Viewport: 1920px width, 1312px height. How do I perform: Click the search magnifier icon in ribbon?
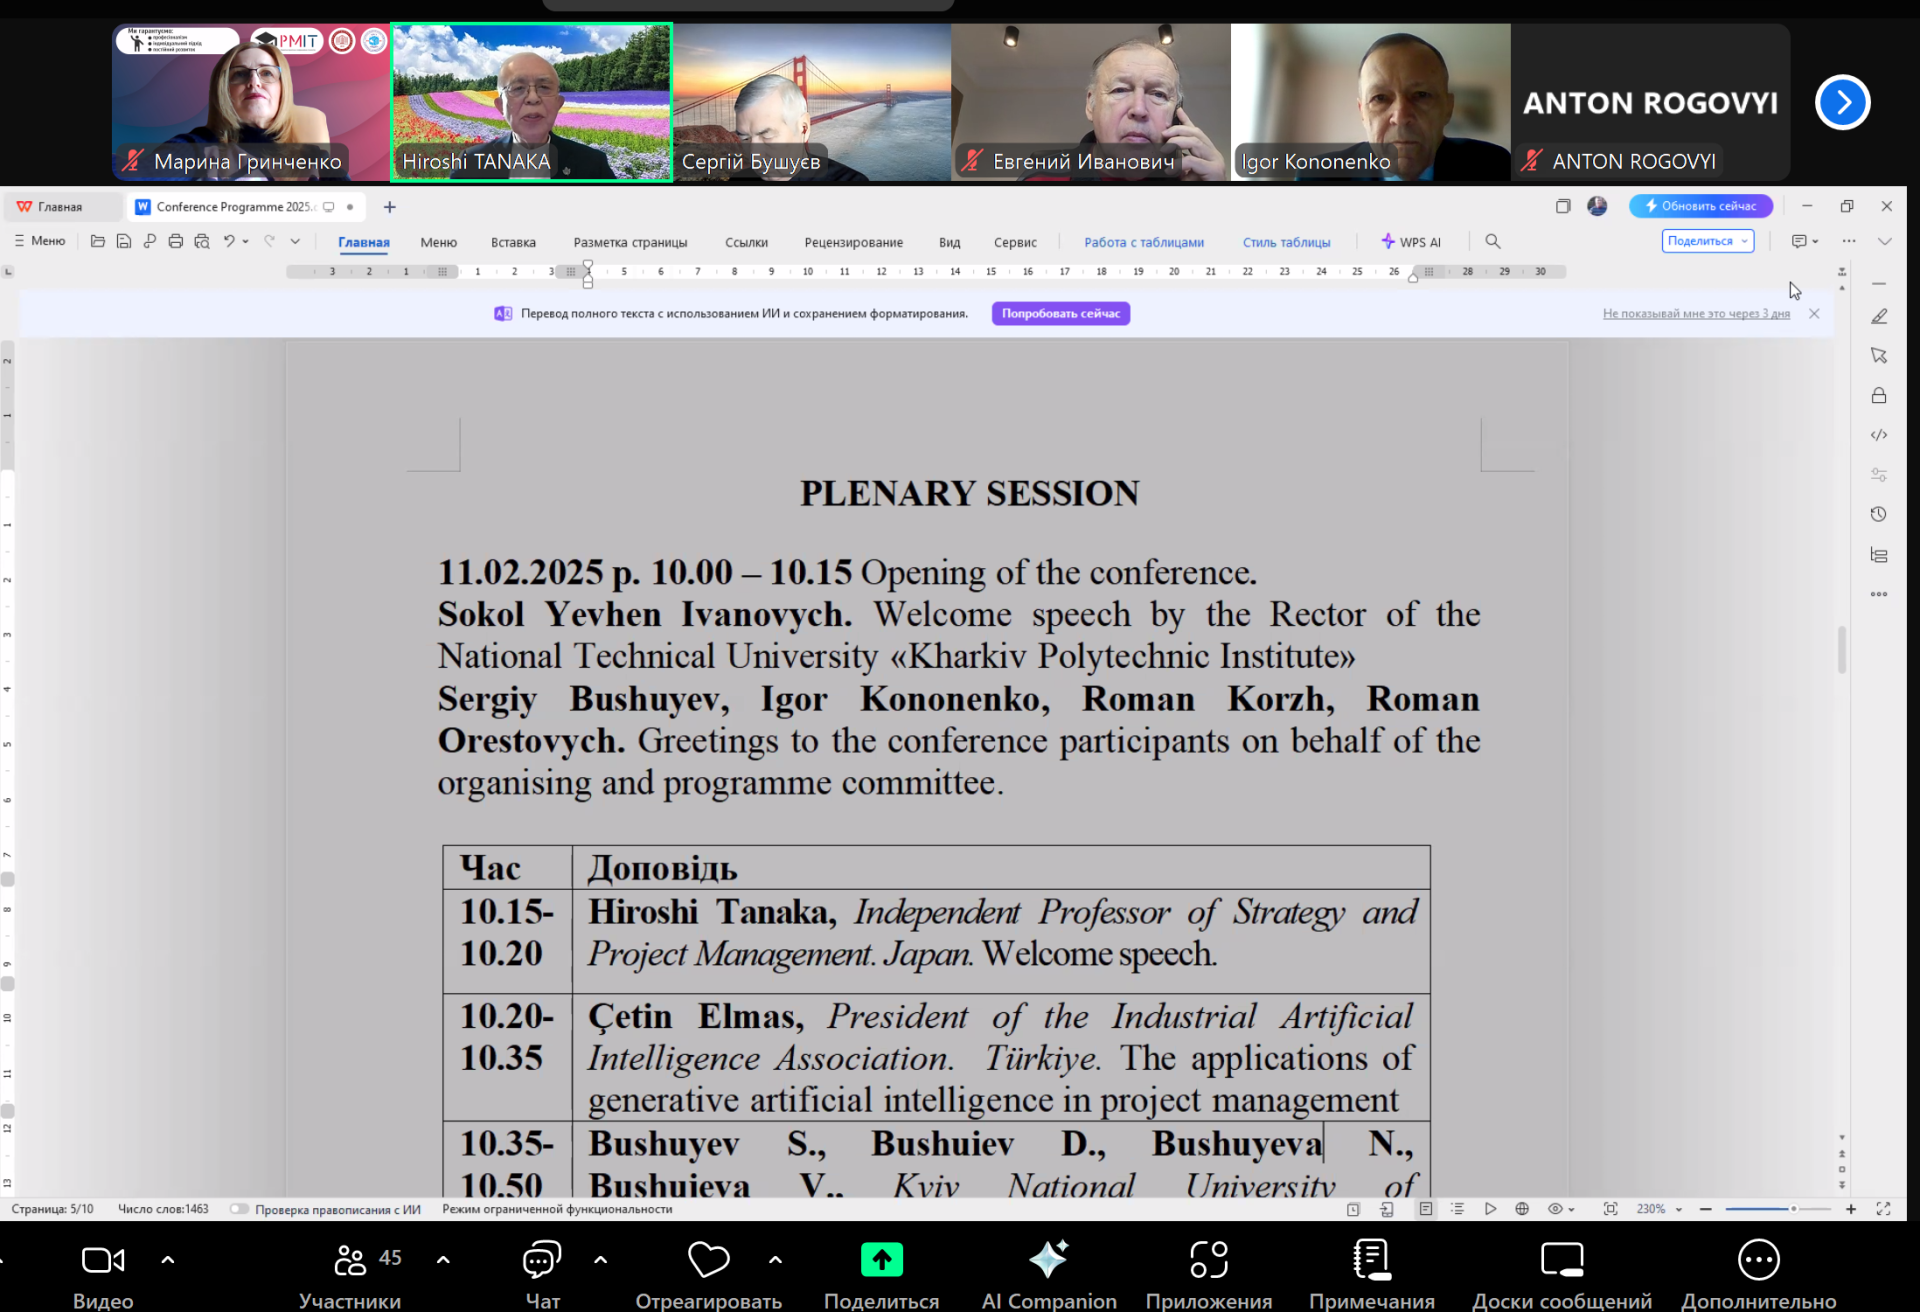(x=1493, y=241)
